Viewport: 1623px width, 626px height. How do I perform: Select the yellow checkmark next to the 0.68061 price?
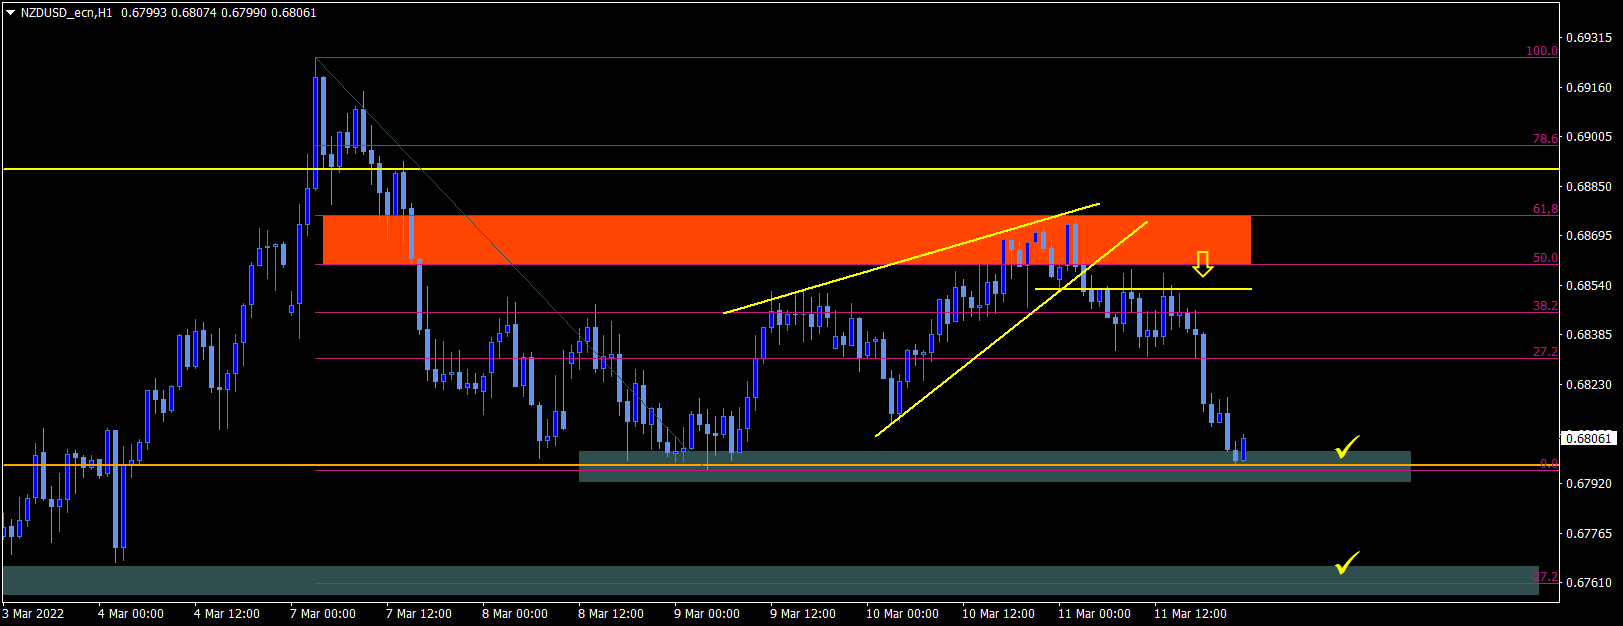pos(1347,447)
